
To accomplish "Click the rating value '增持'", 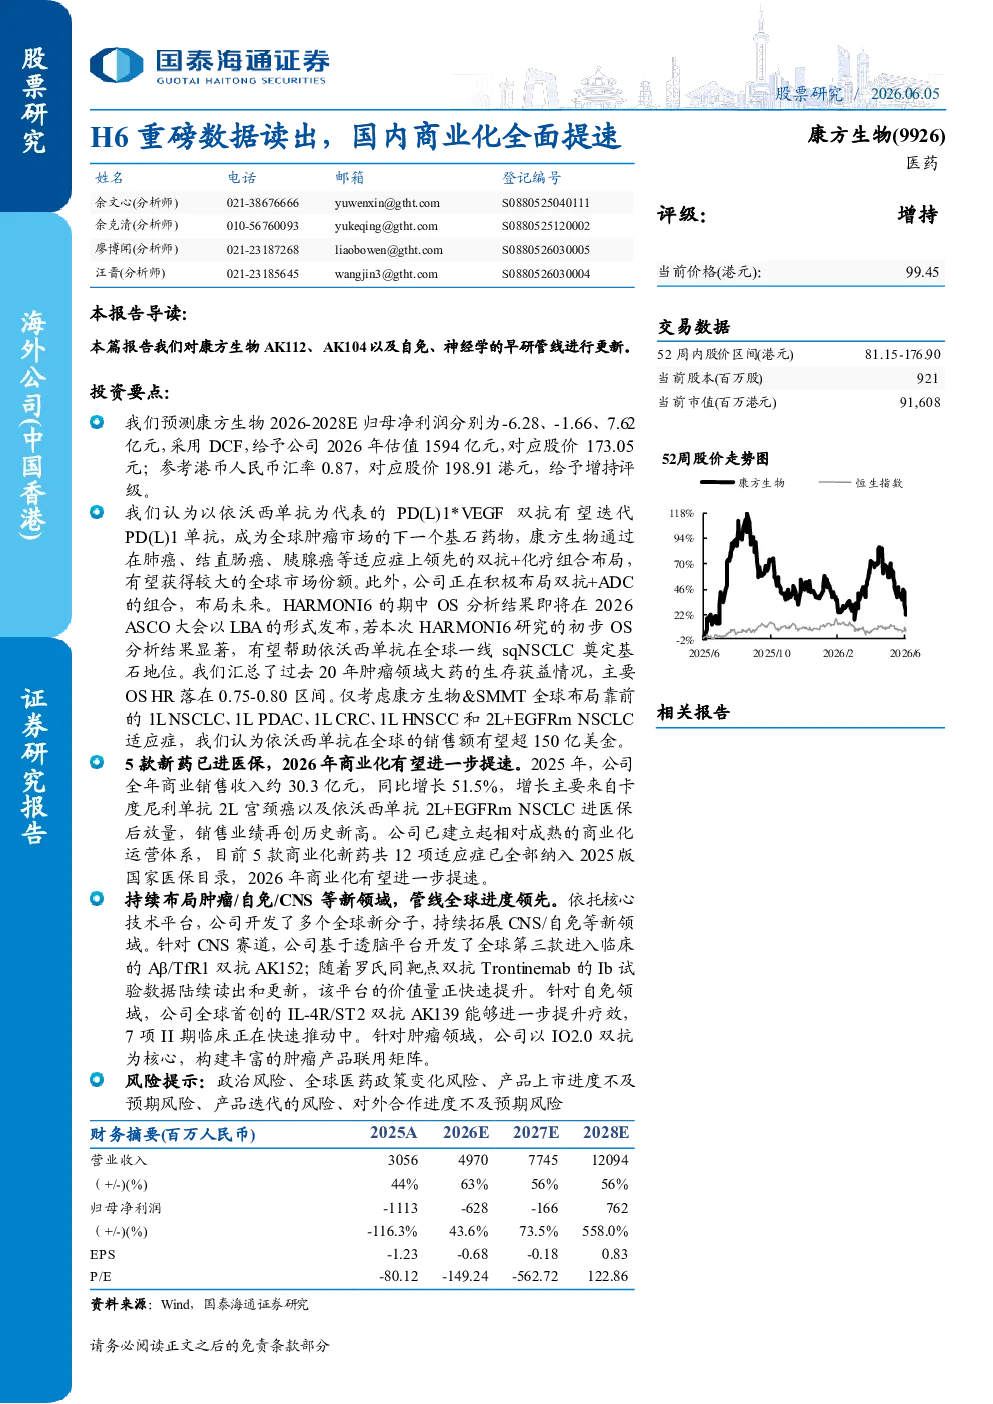I will [x=917, y=215].
